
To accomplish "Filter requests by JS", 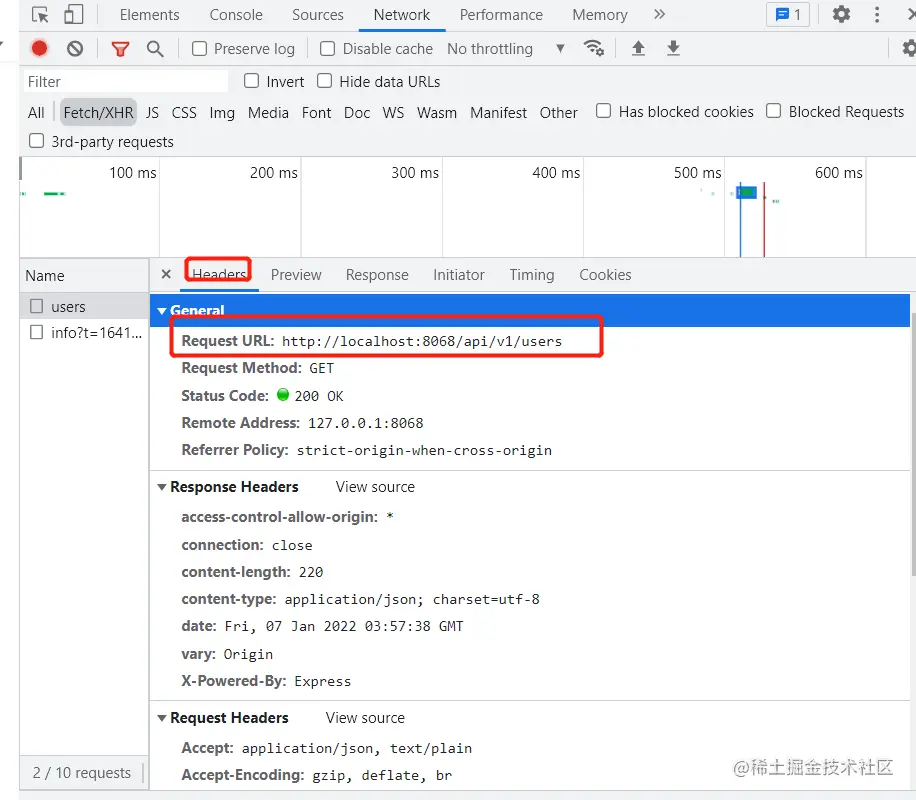I will [152, 112].
